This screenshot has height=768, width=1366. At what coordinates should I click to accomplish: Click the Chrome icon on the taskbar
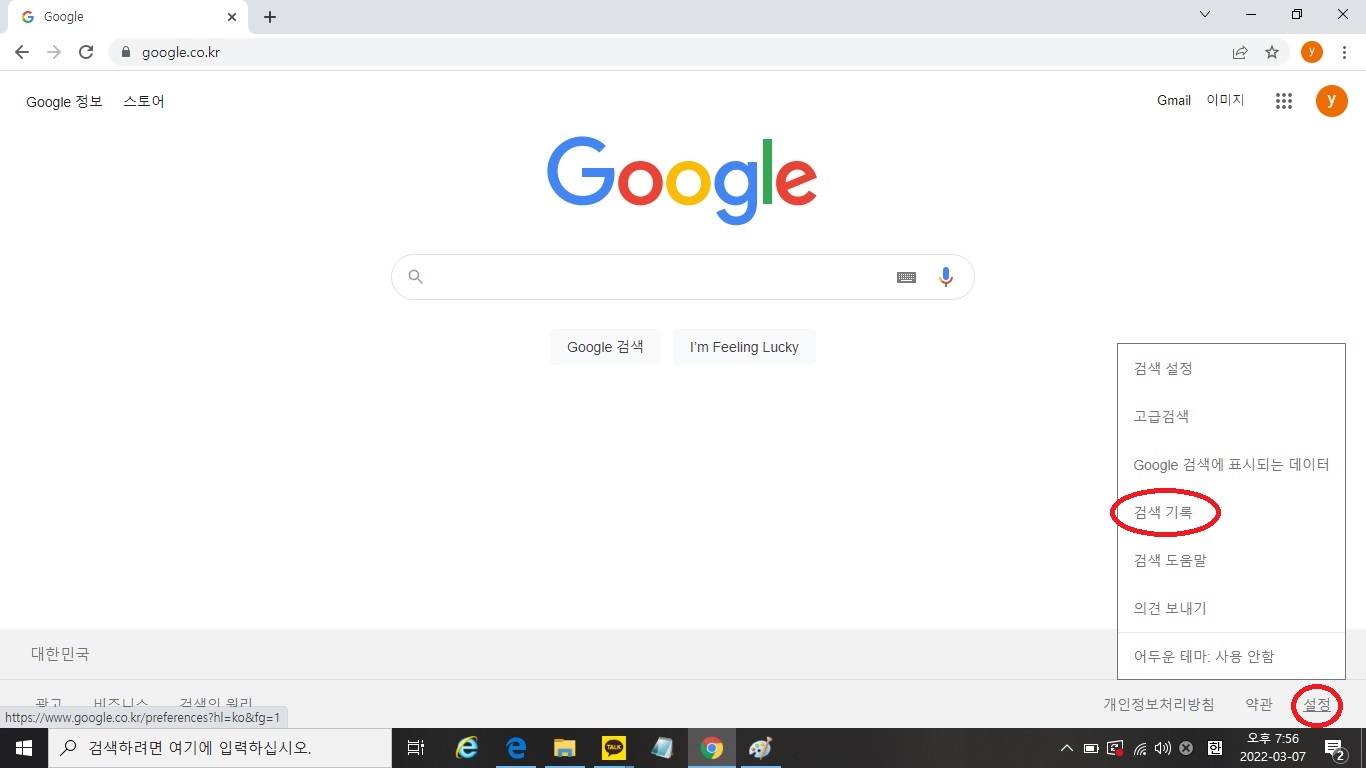(711, 747)
